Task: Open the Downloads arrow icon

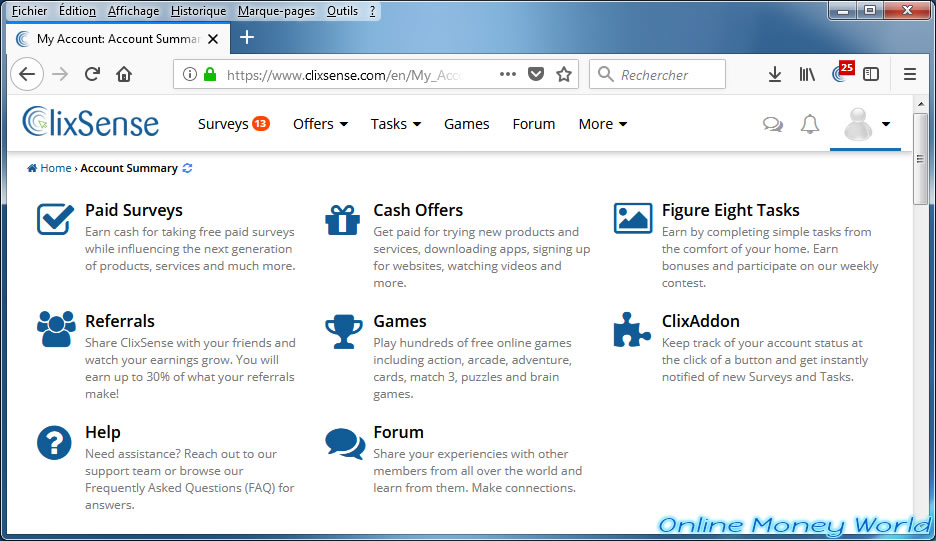Action: 774,74
